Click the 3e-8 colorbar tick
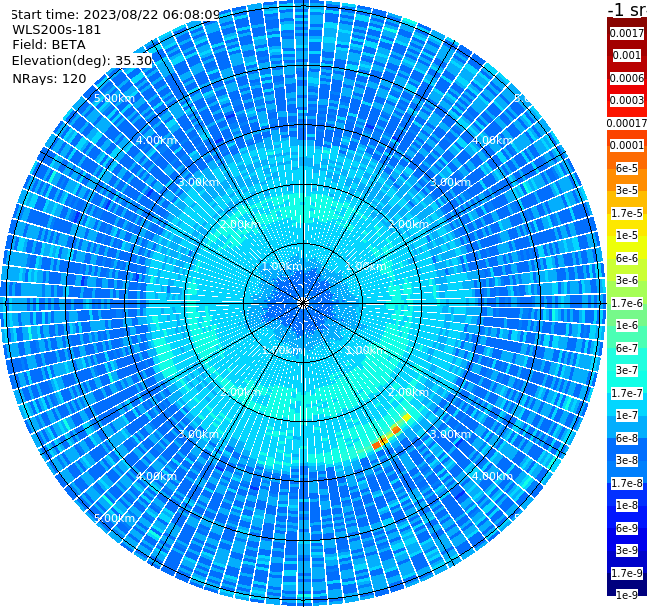This screenshot has width=647, height=607. tap(626, 460)
